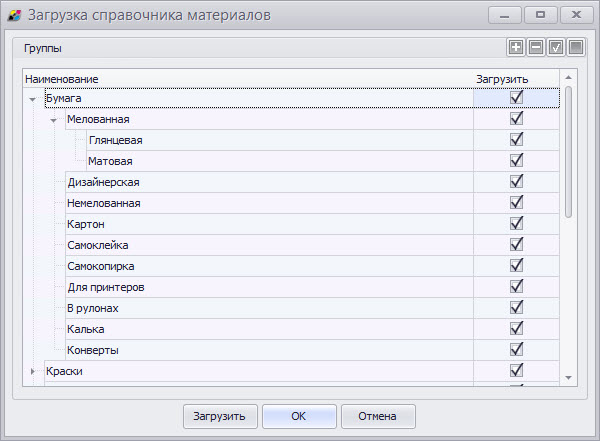The image size is (600, 441).
Task: Click the vertical scrollbar thumb
Action: pos(569,152)
